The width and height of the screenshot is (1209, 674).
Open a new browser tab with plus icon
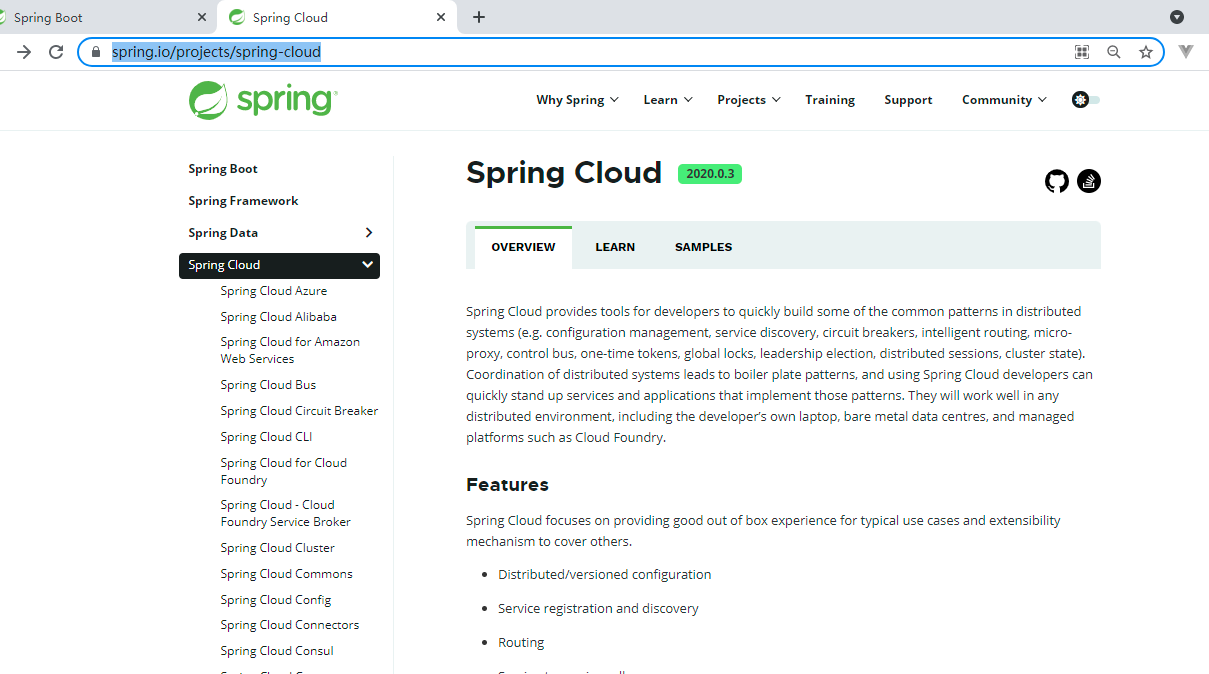point(479,17)
